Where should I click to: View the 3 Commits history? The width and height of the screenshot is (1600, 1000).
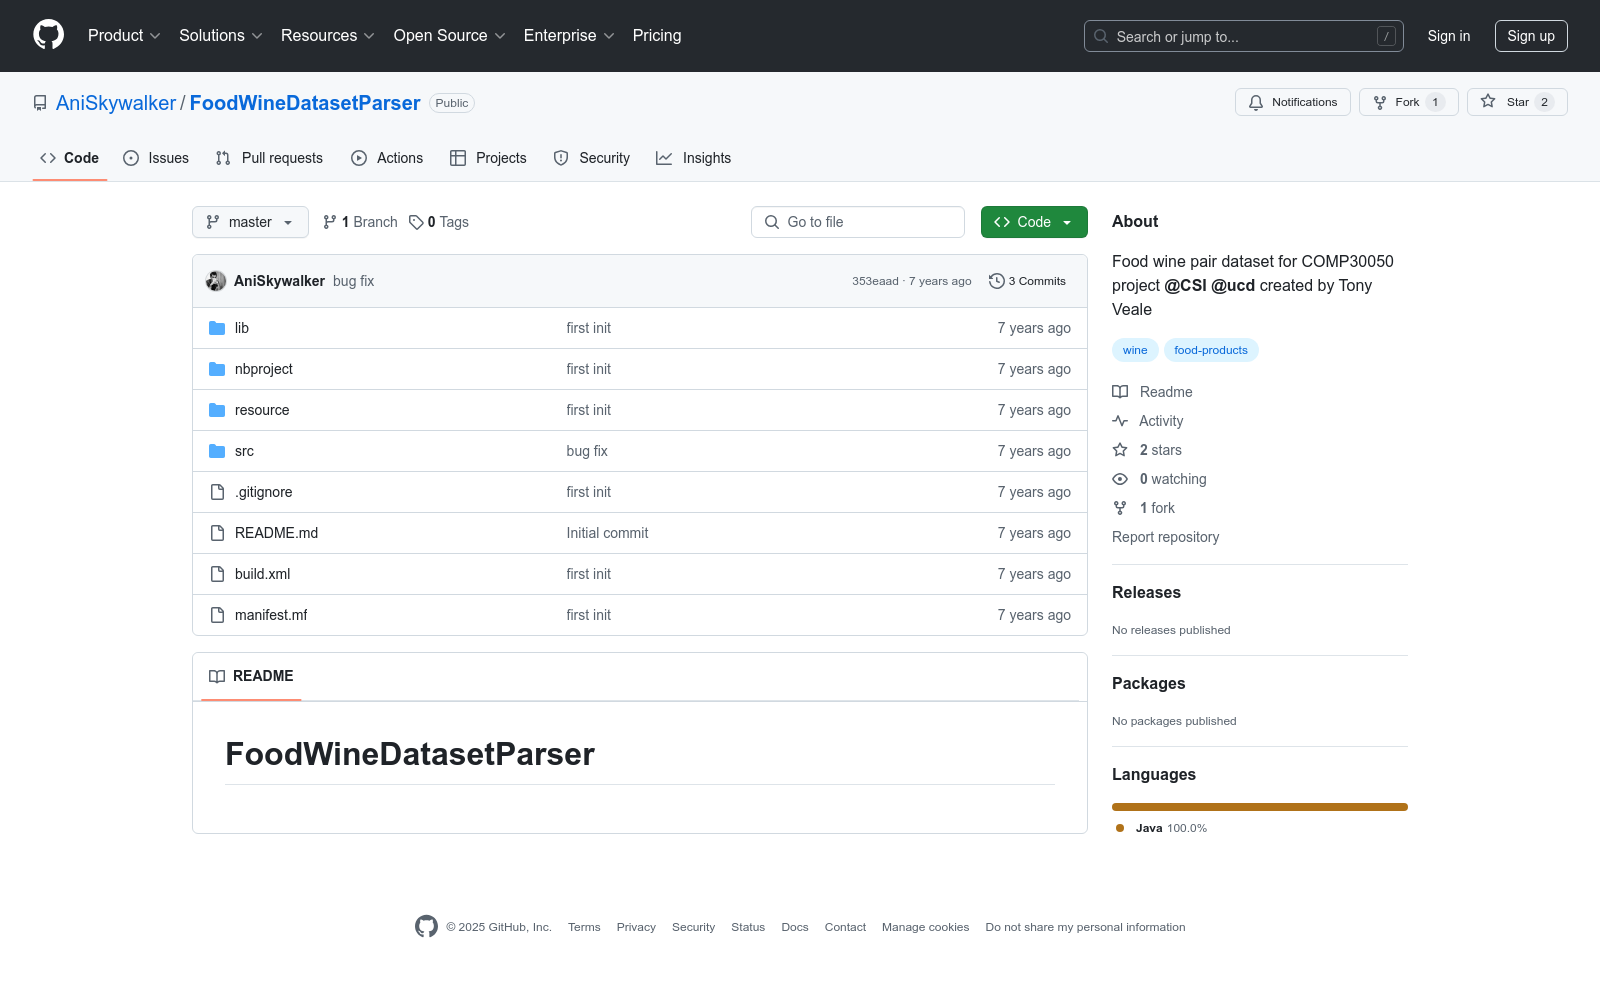(1027, 281)
